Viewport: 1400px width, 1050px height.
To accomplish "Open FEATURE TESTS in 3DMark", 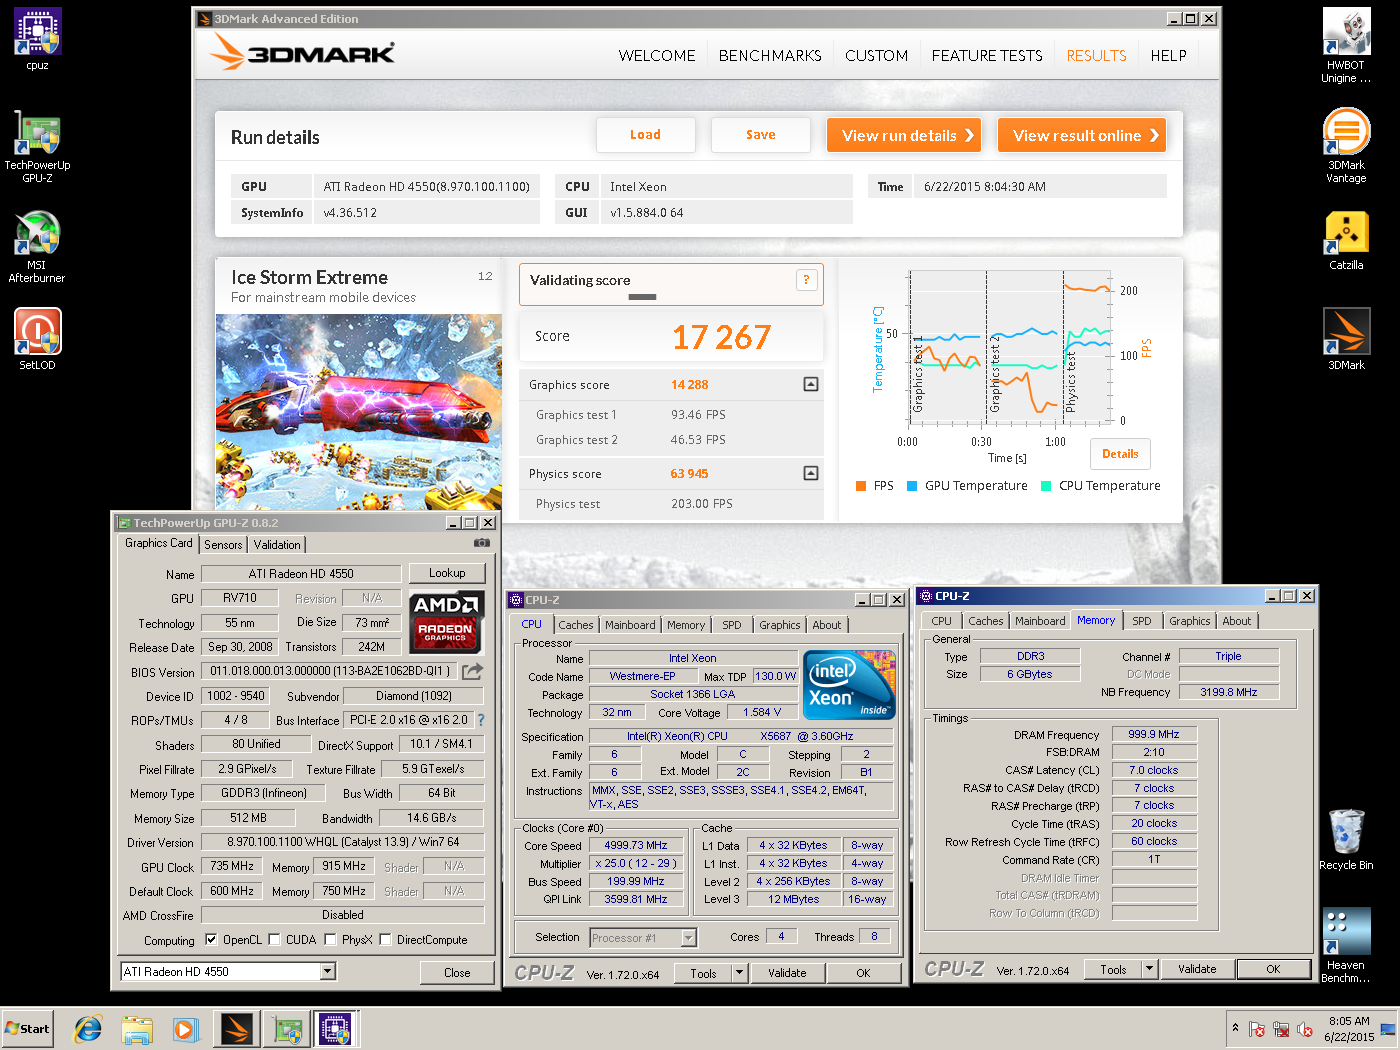I will pyautogui.click(x=987, y=56).
